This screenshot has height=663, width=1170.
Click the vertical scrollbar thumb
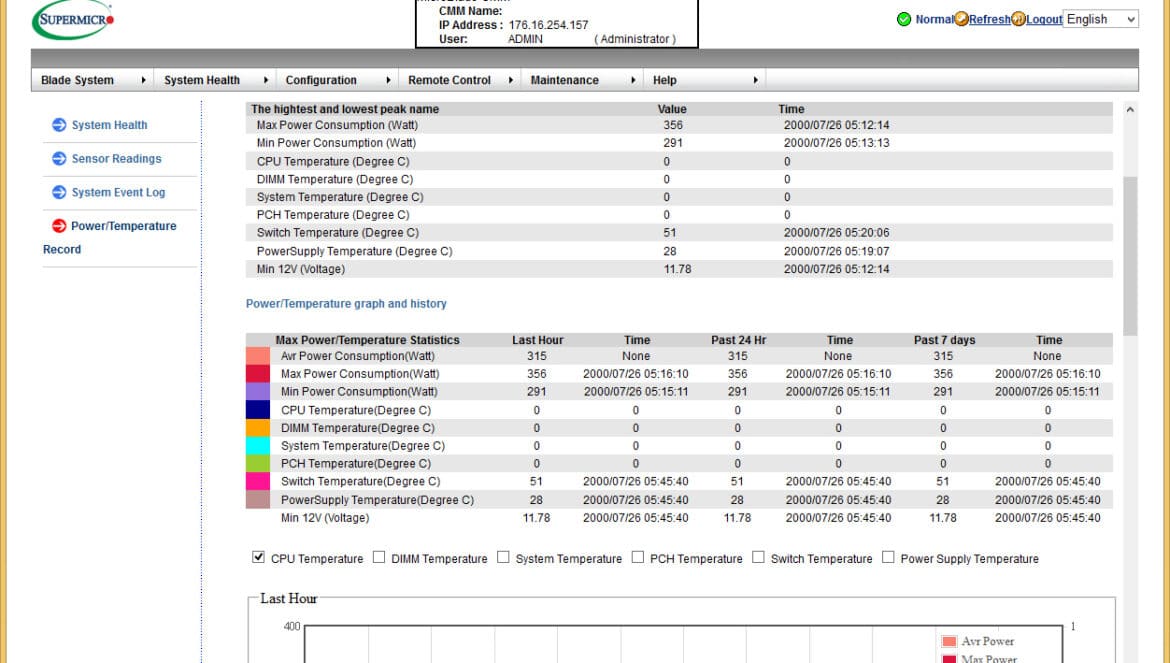coord(1130,256)
